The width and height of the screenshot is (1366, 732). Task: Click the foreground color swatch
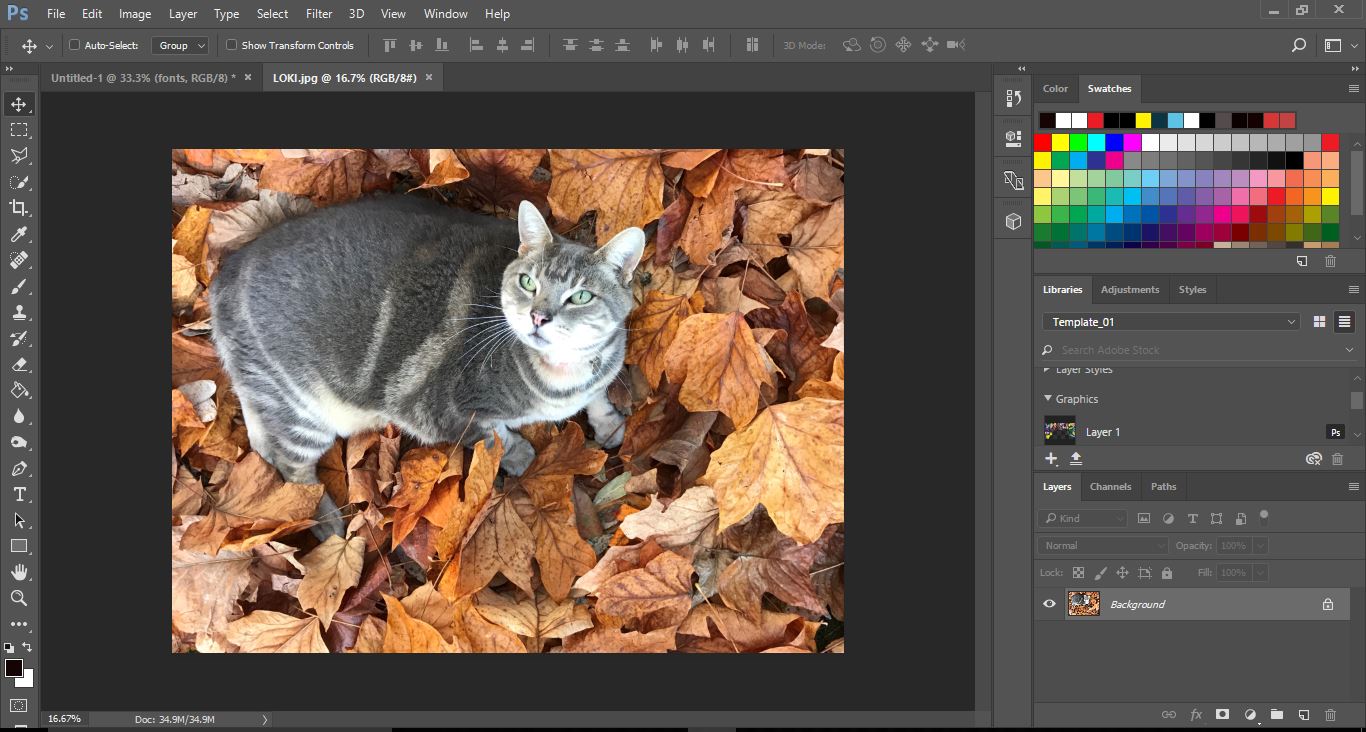14,668
